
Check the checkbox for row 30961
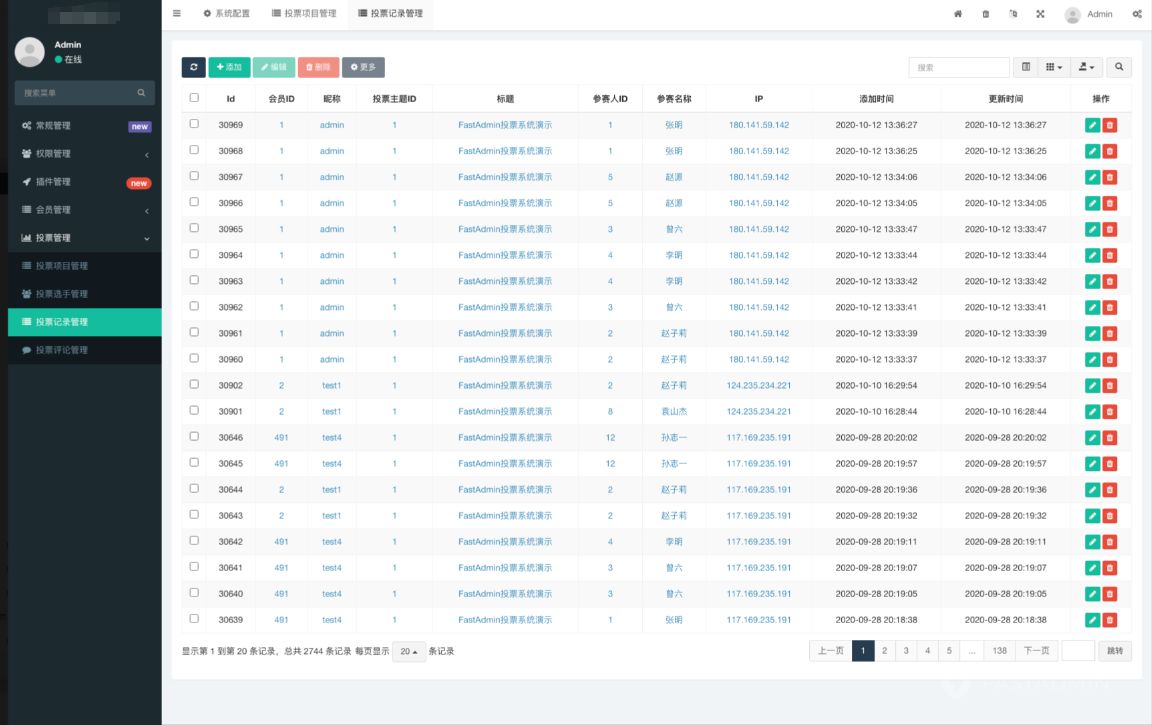194,332
